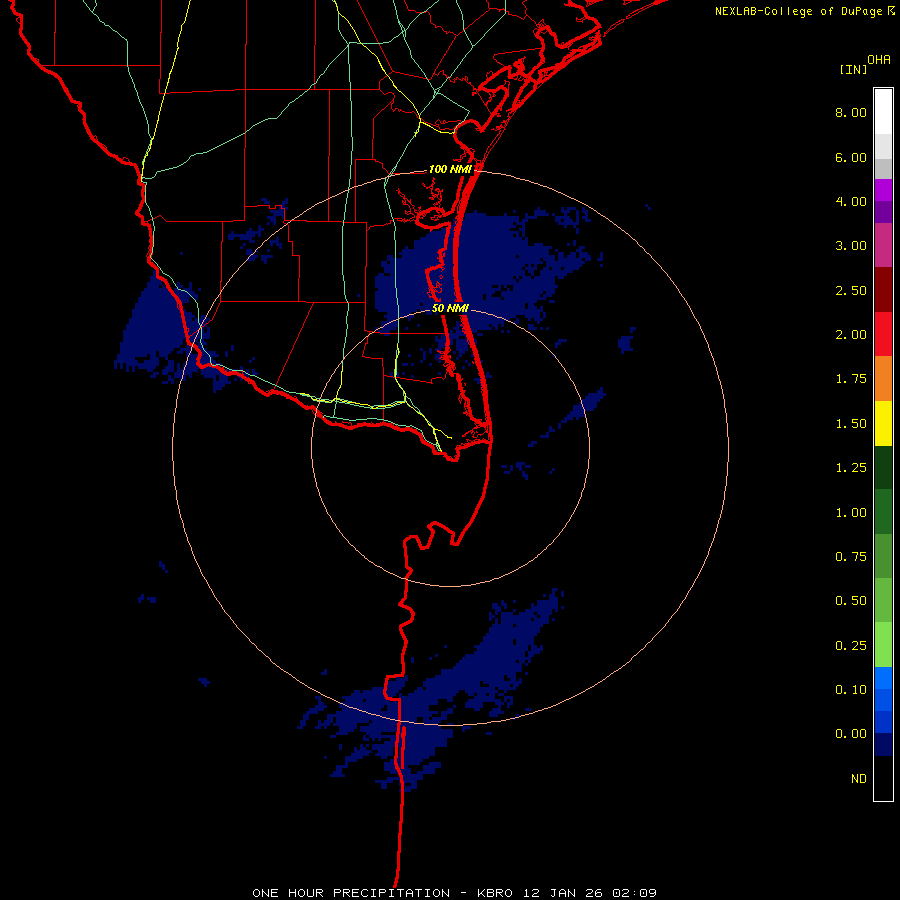Select the 8.00 legend value
The height and width of the screenshot is (900, 900).
tap(851, 112)
